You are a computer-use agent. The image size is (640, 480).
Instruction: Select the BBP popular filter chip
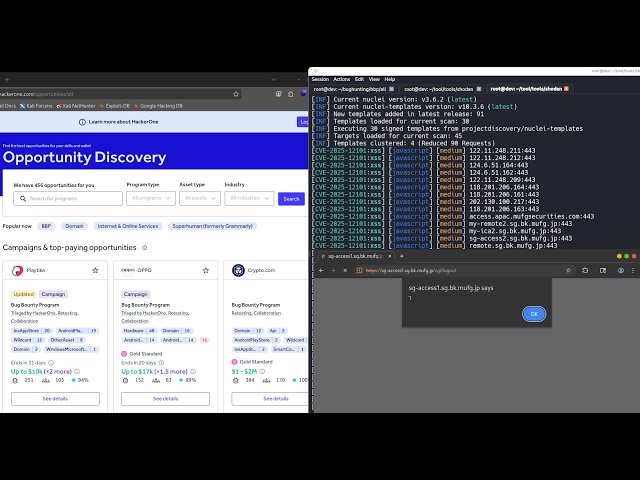tap(46, 226)
